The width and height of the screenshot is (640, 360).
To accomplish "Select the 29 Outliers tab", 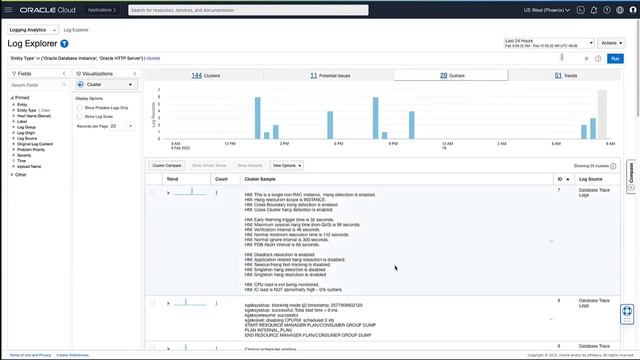I will pos(451,76).
